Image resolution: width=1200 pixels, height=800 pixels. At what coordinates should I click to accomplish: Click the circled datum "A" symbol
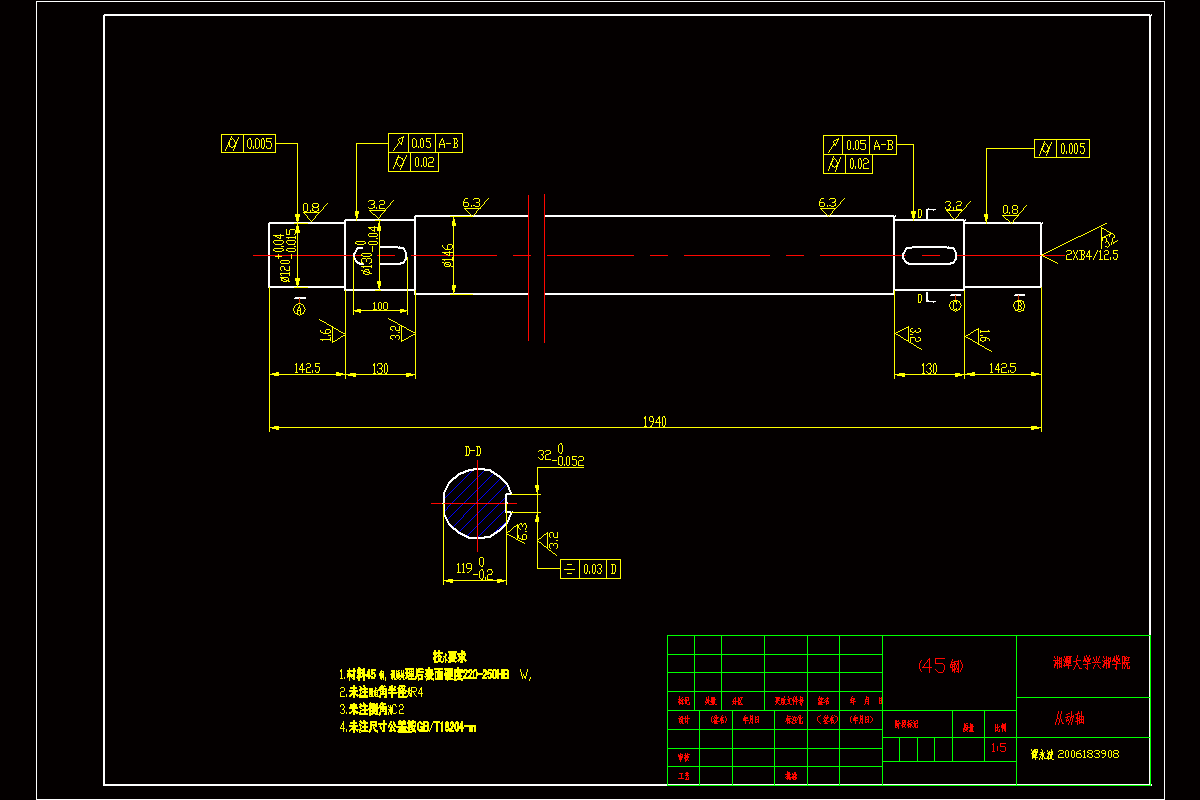(298, 309)
